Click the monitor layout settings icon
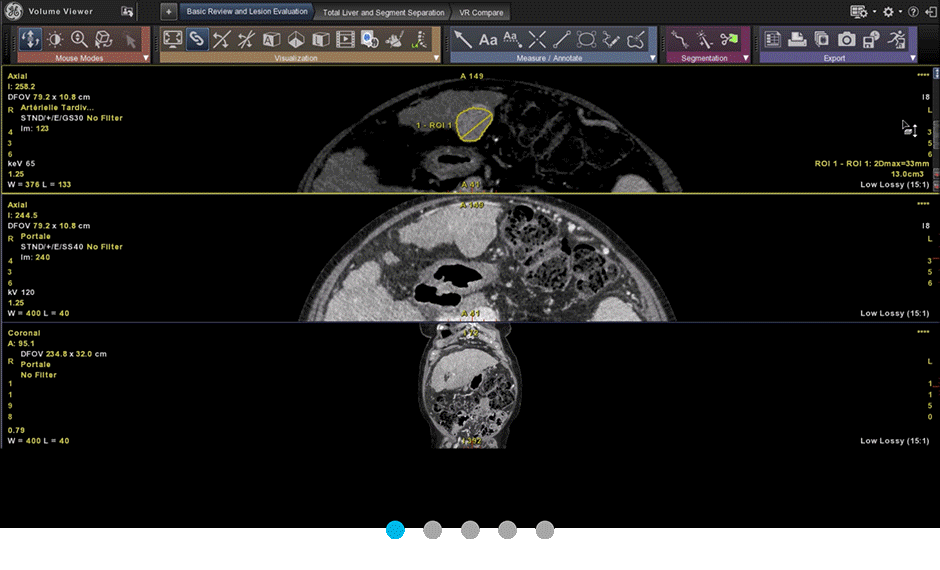 (x=858, y=11)
